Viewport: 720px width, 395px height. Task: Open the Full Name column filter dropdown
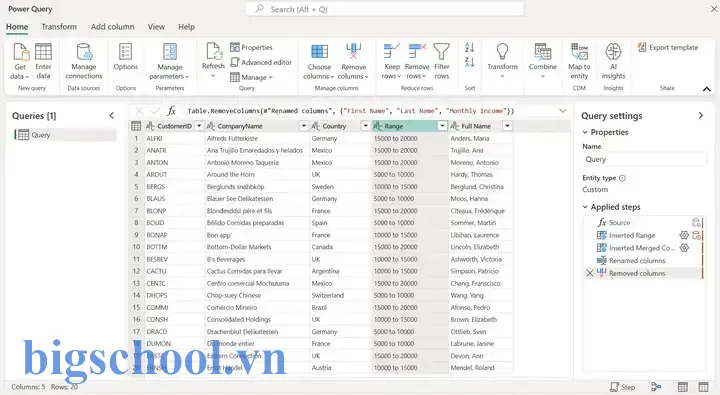507,126
